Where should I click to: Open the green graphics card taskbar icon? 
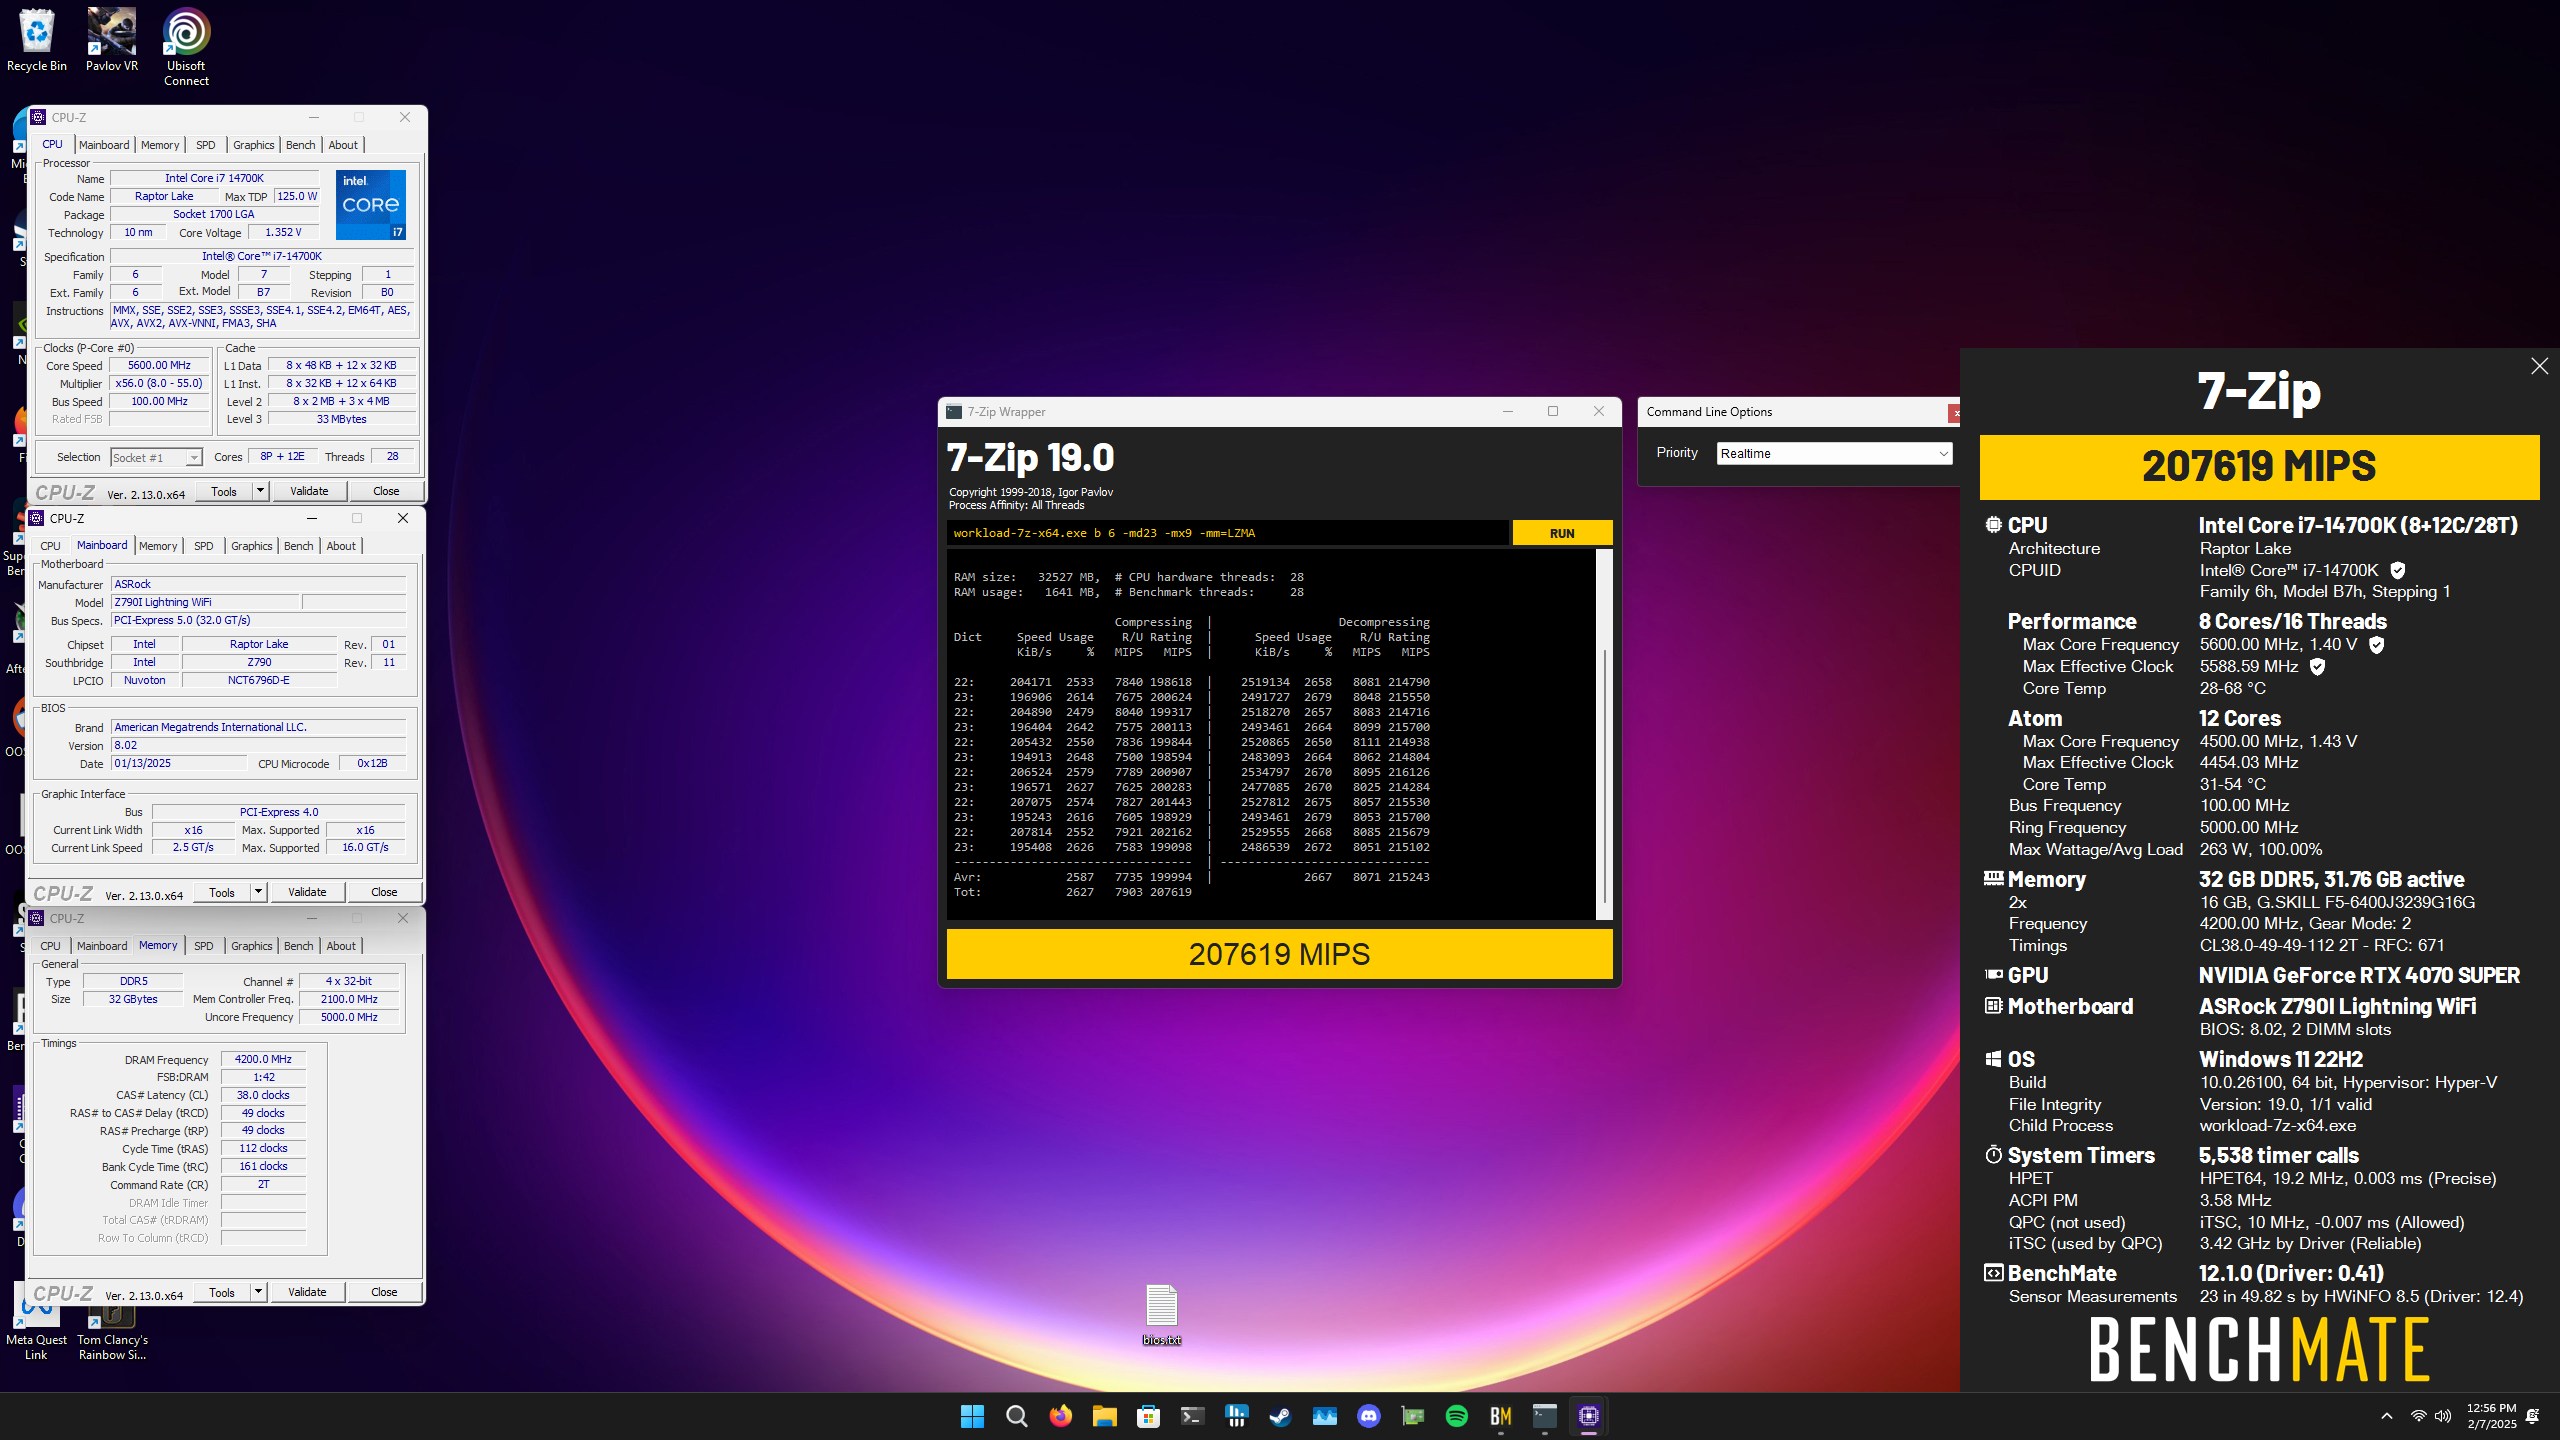point(1412,1416)
